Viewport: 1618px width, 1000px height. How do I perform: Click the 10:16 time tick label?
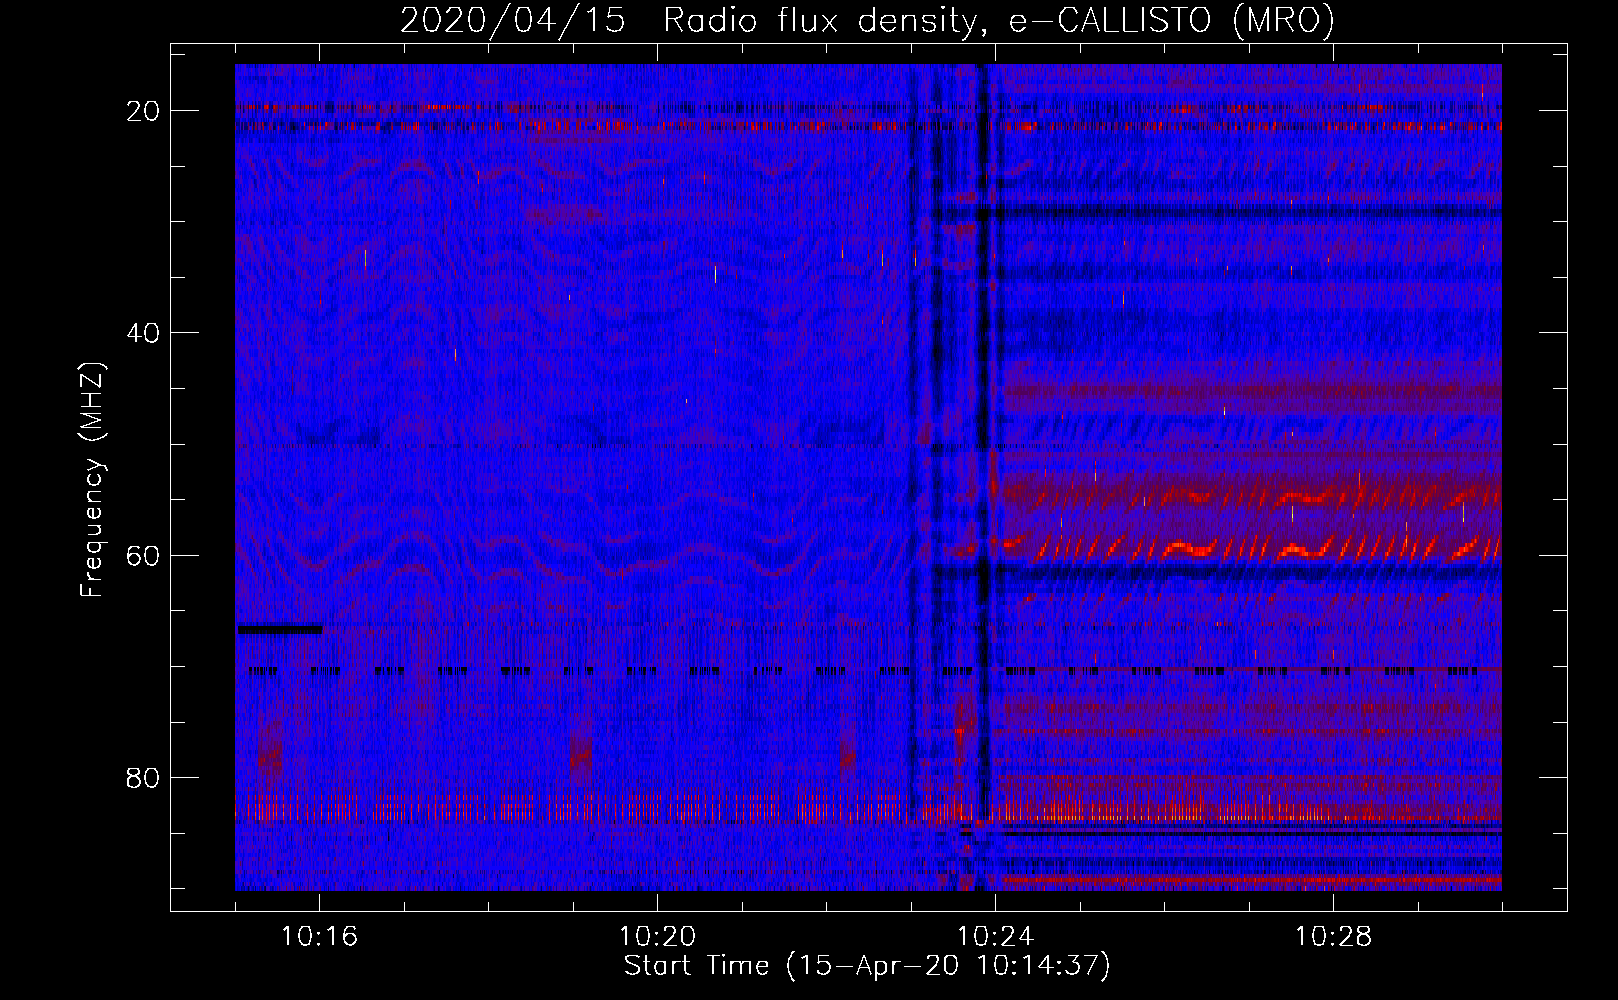(319, 937)
